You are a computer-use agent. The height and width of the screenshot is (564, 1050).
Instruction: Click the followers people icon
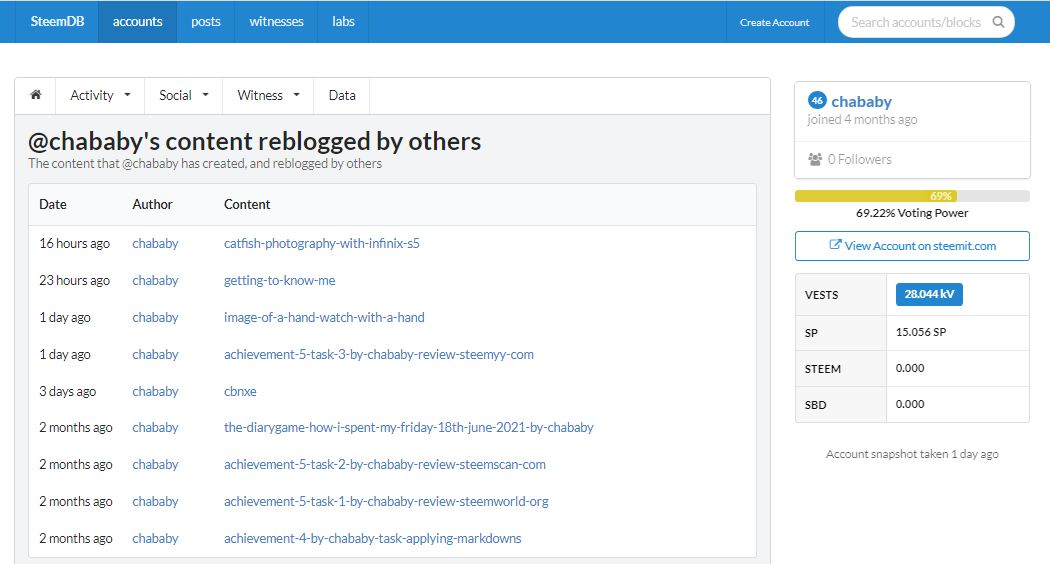[815, 159]
